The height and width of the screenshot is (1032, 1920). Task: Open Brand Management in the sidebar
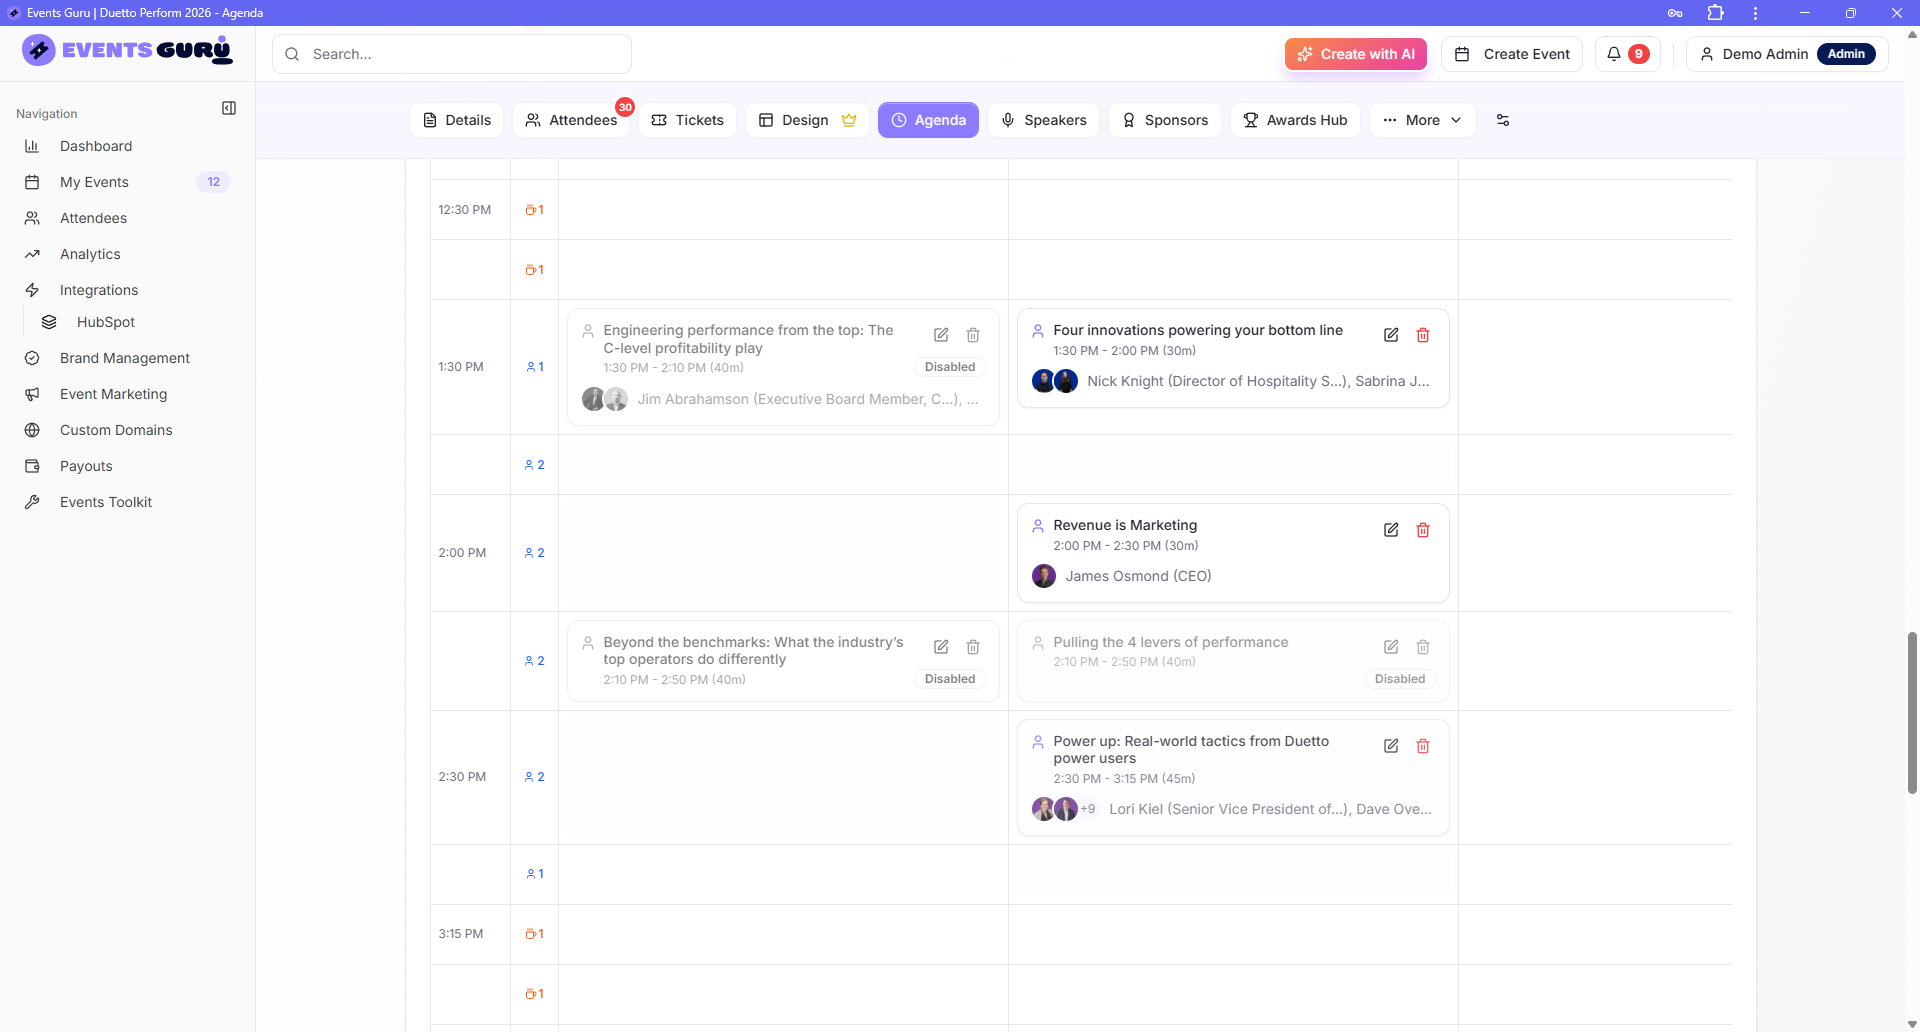point(127,358)
